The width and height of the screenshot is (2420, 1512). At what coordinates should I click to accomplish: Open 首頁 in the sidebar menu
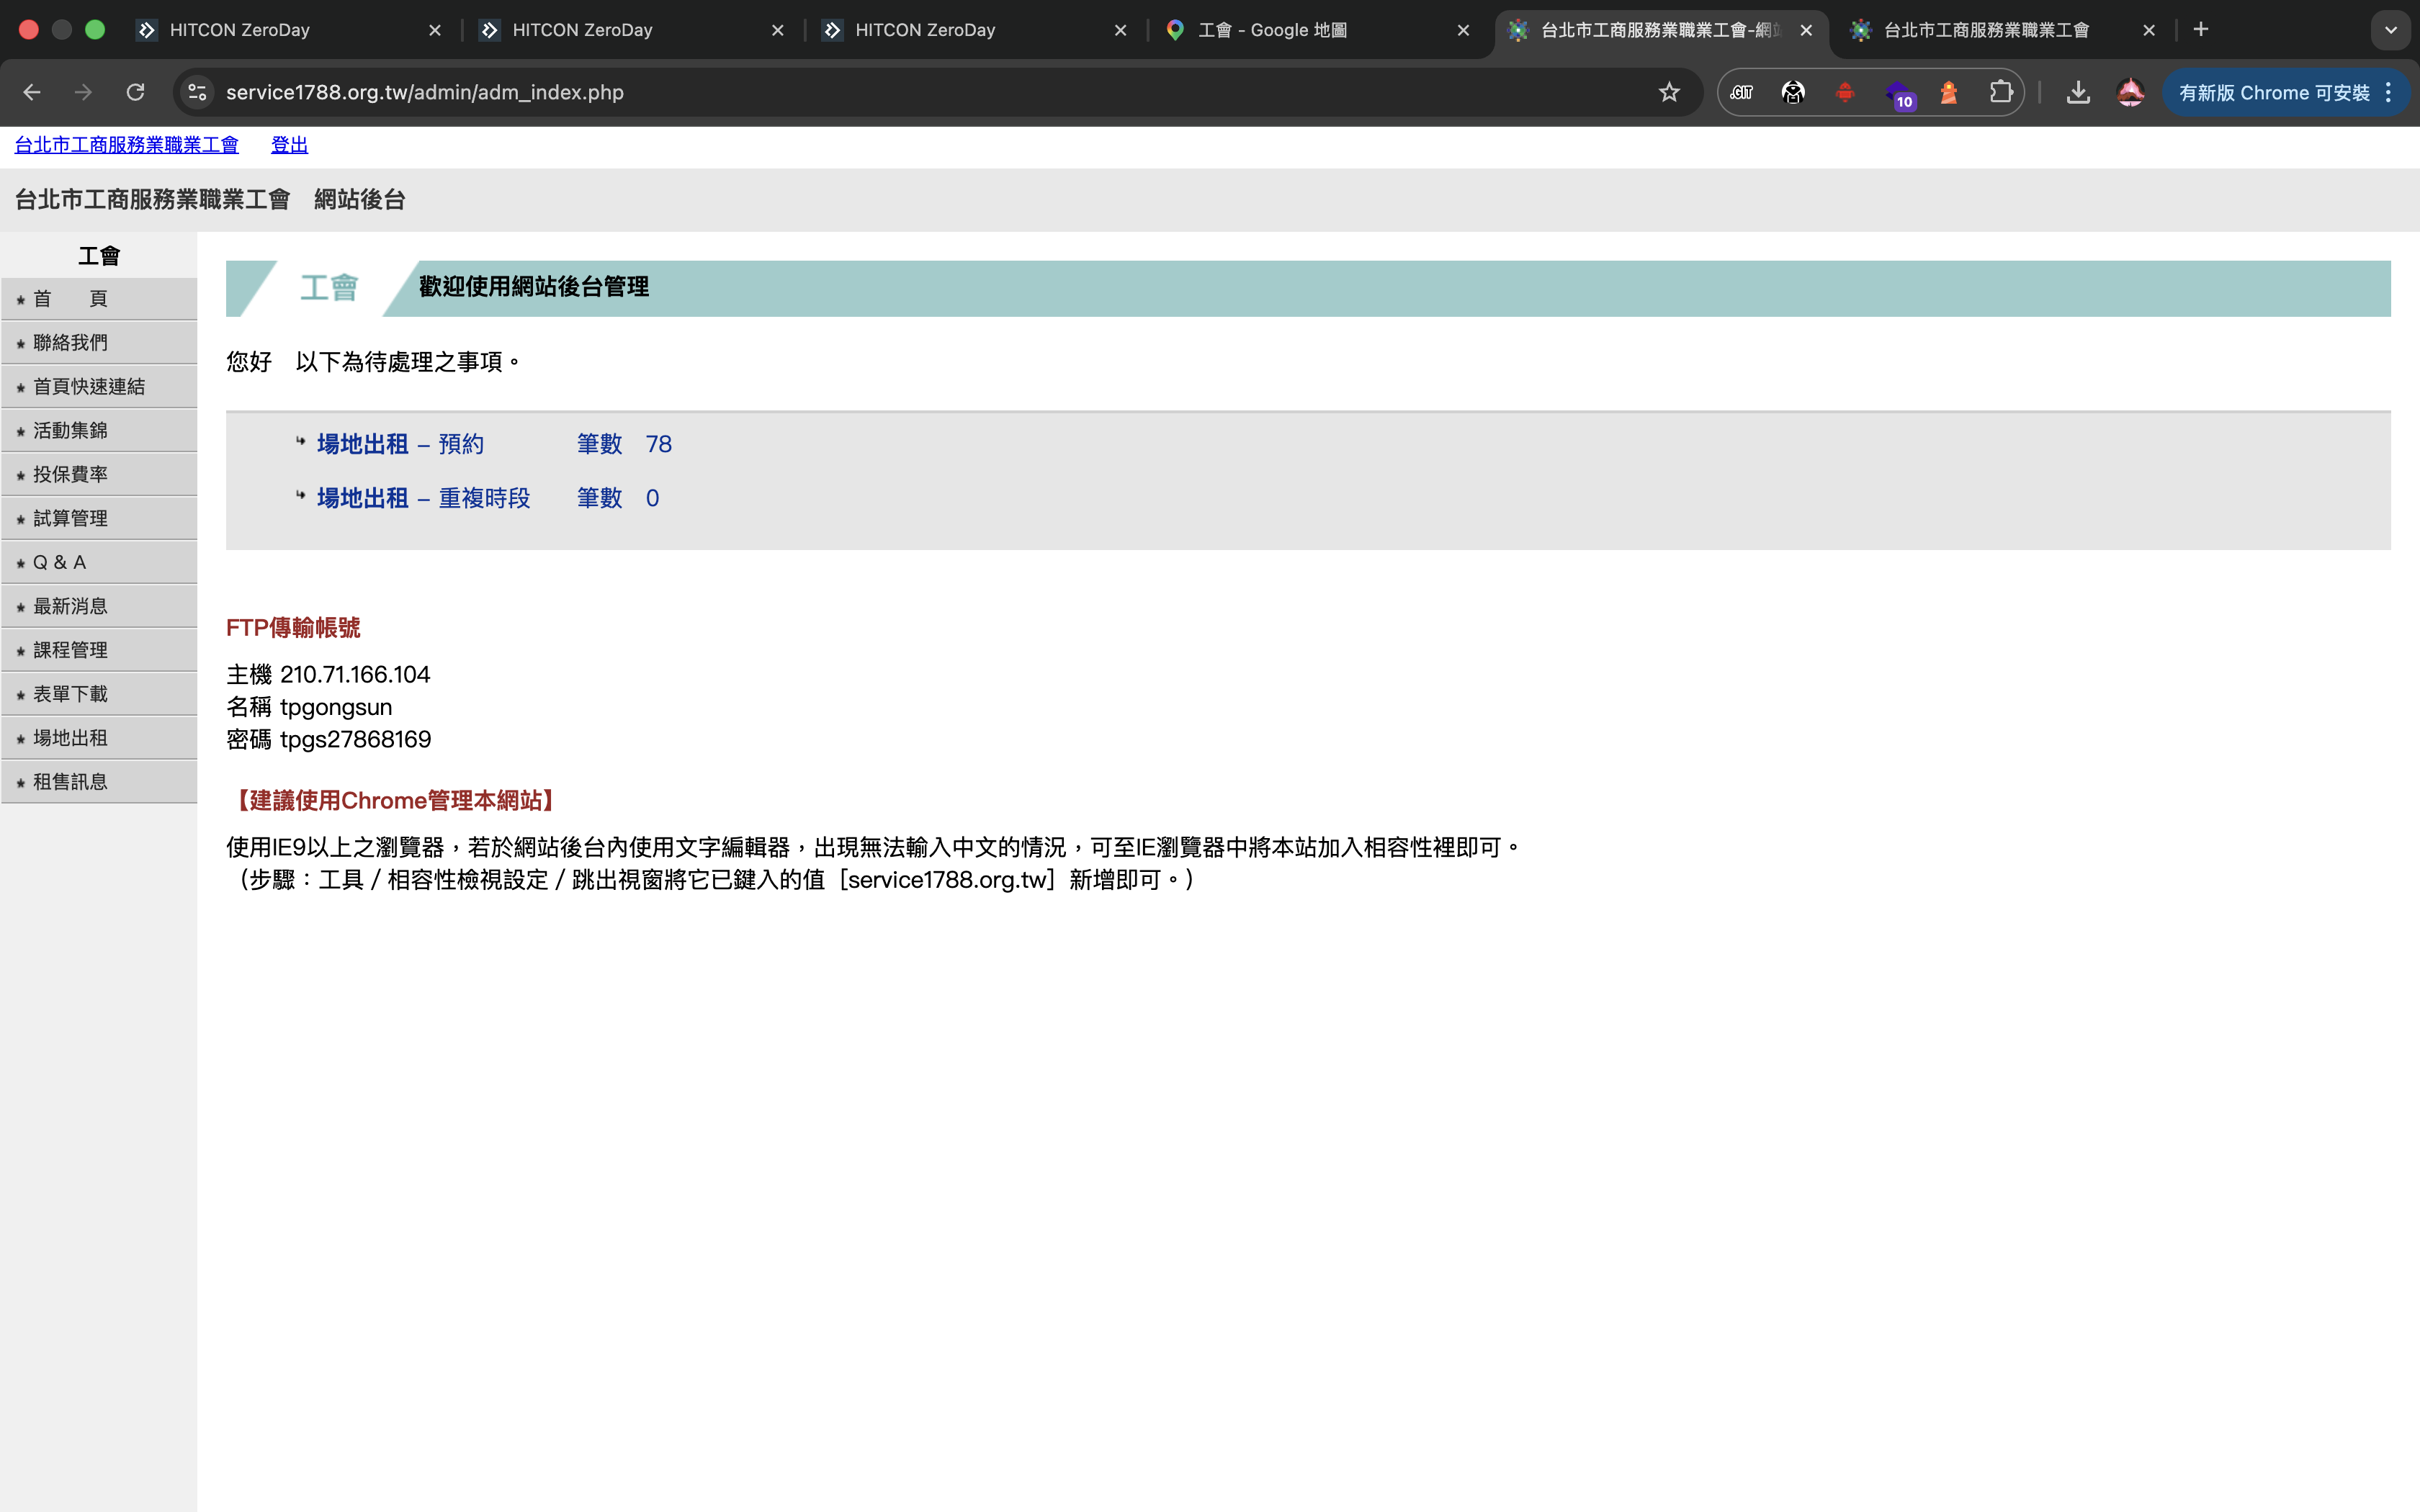pos(99,299)
